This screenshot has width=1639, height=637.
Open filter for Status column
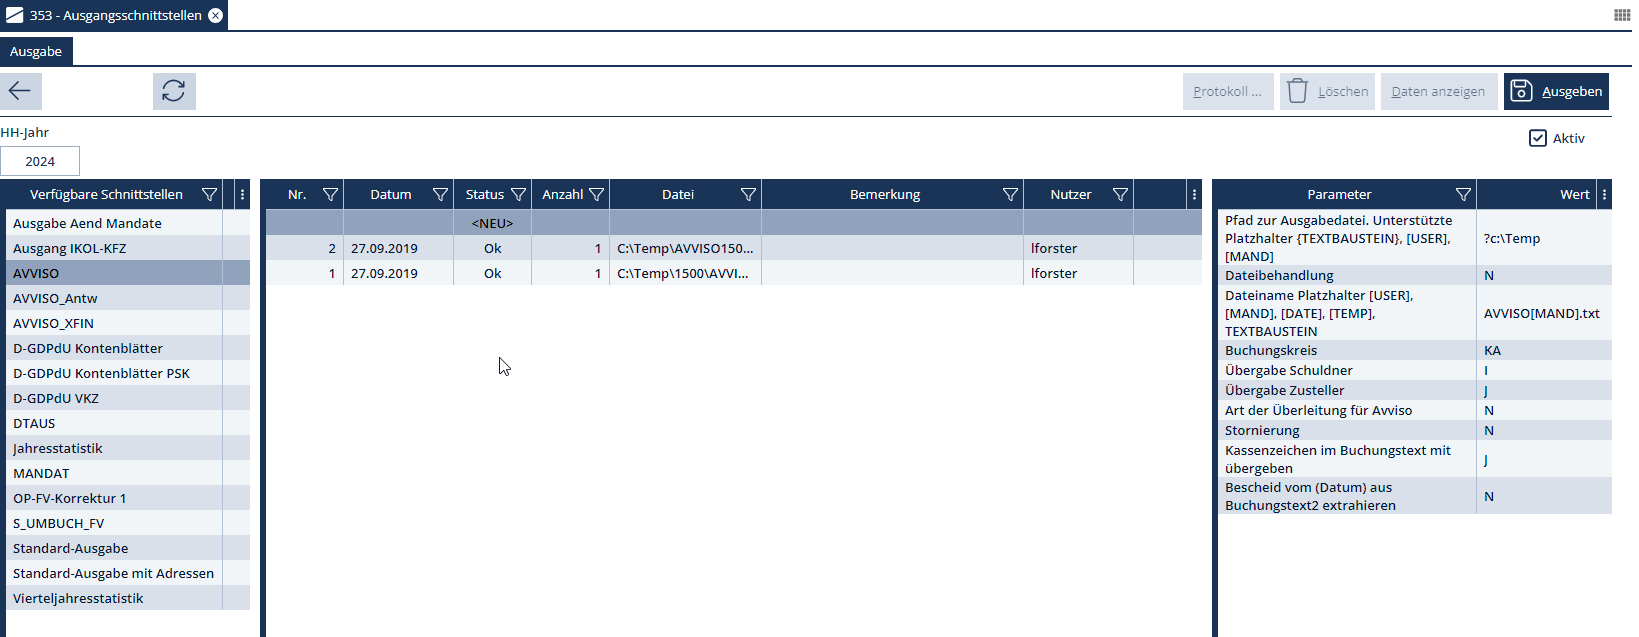tap(518, 195)
